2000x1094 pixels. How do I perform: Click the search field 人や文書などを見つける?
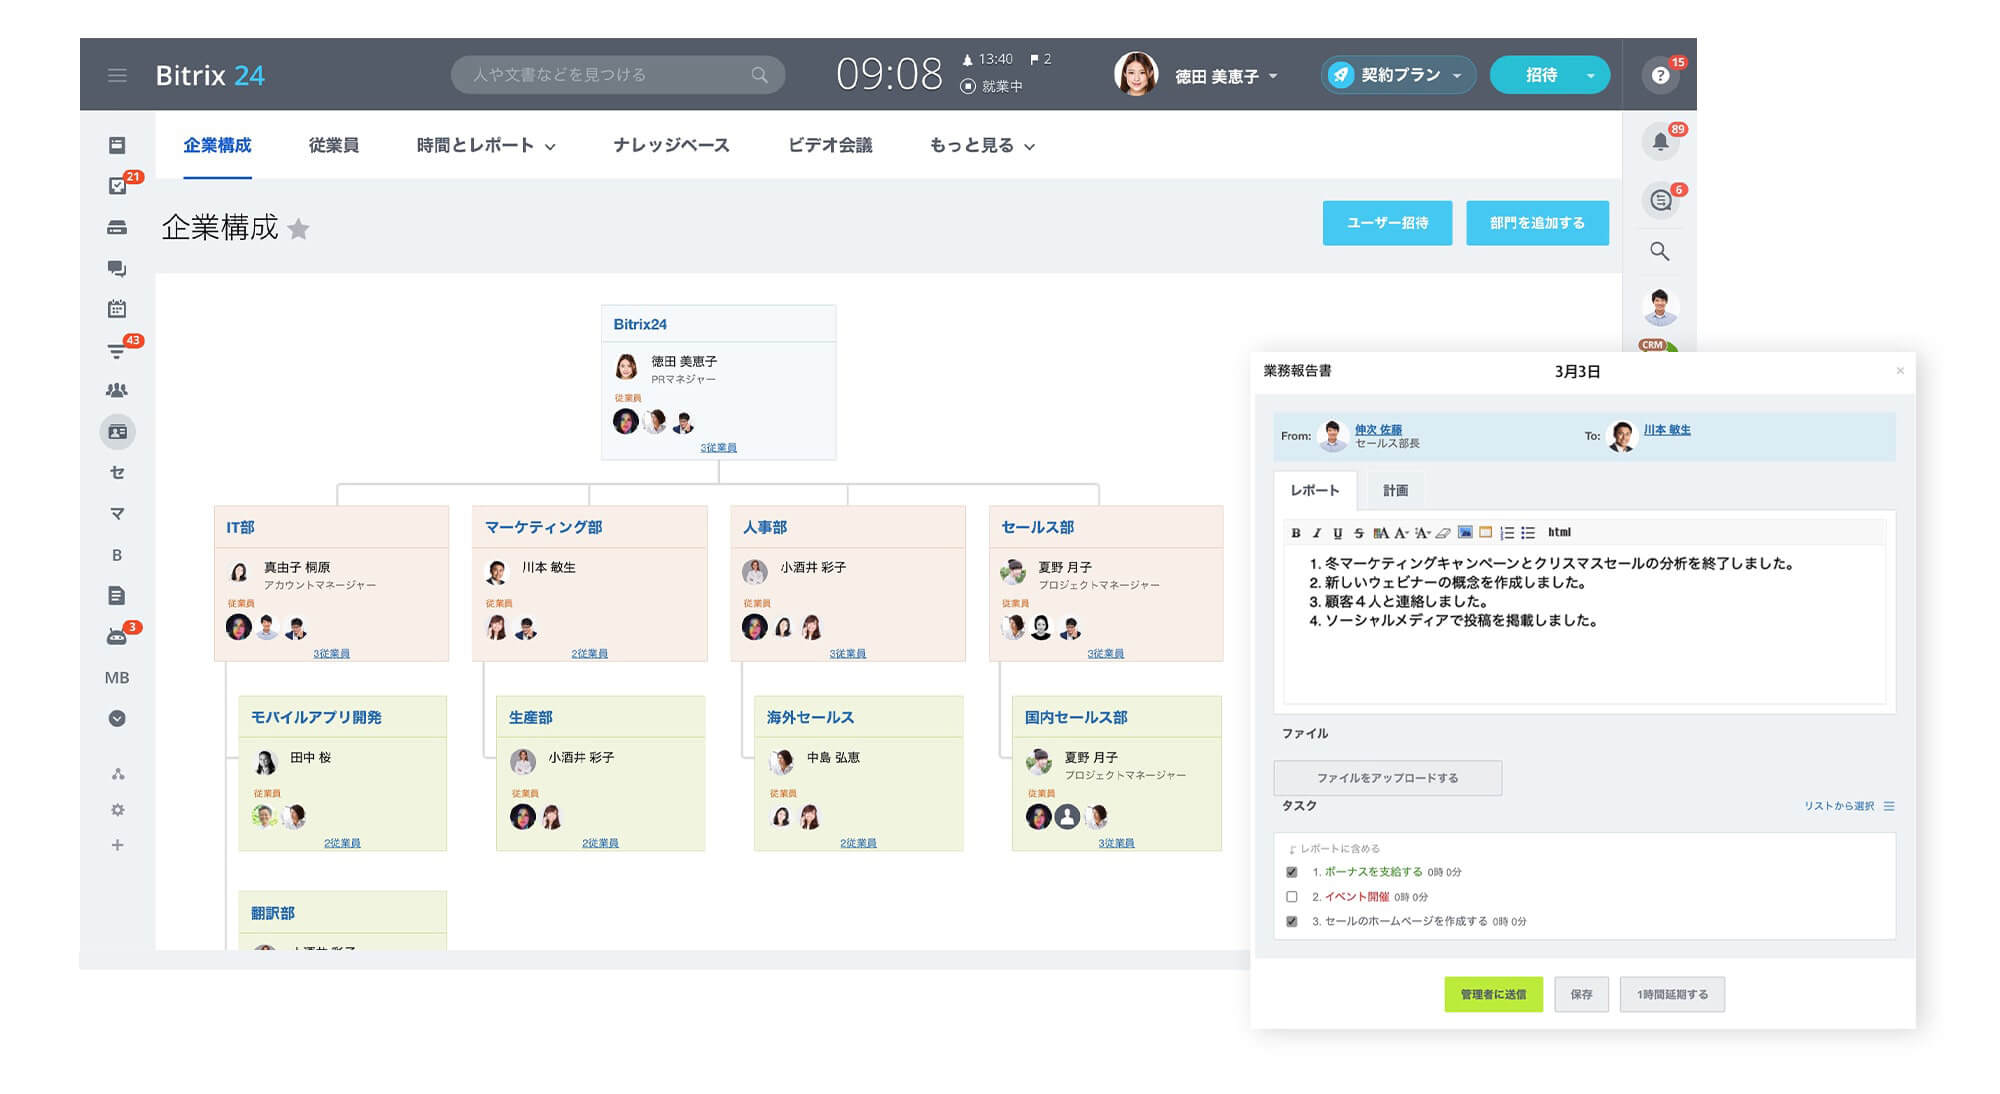[x=618, y=75]
